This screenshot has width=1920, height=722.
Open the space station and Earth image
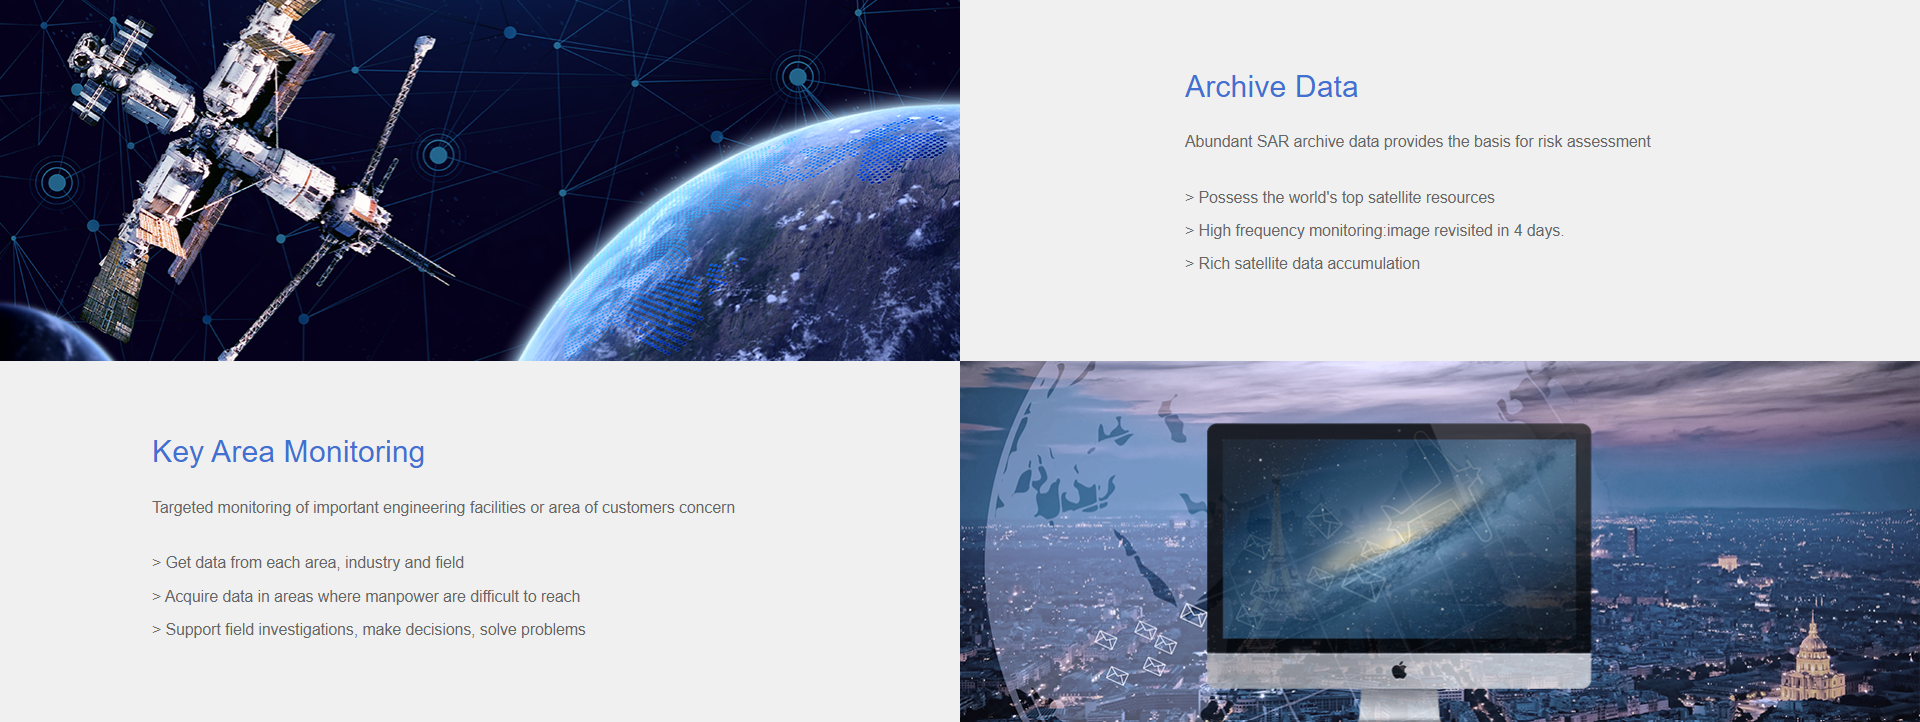pos(480,180)
